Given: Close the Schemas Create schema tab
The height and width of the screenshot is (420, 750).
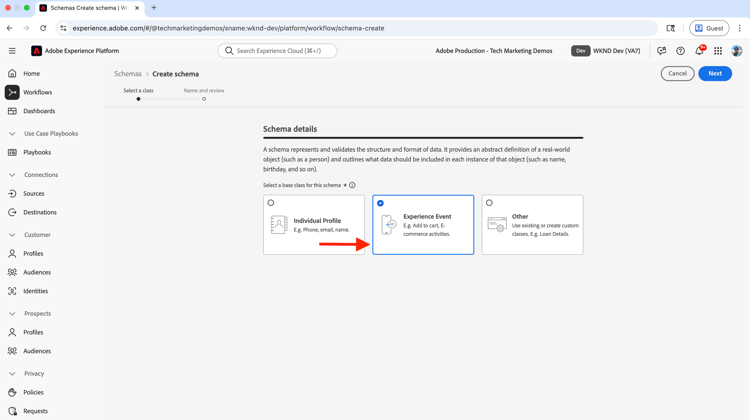Looking at the screenshot, I should (137, 8).
